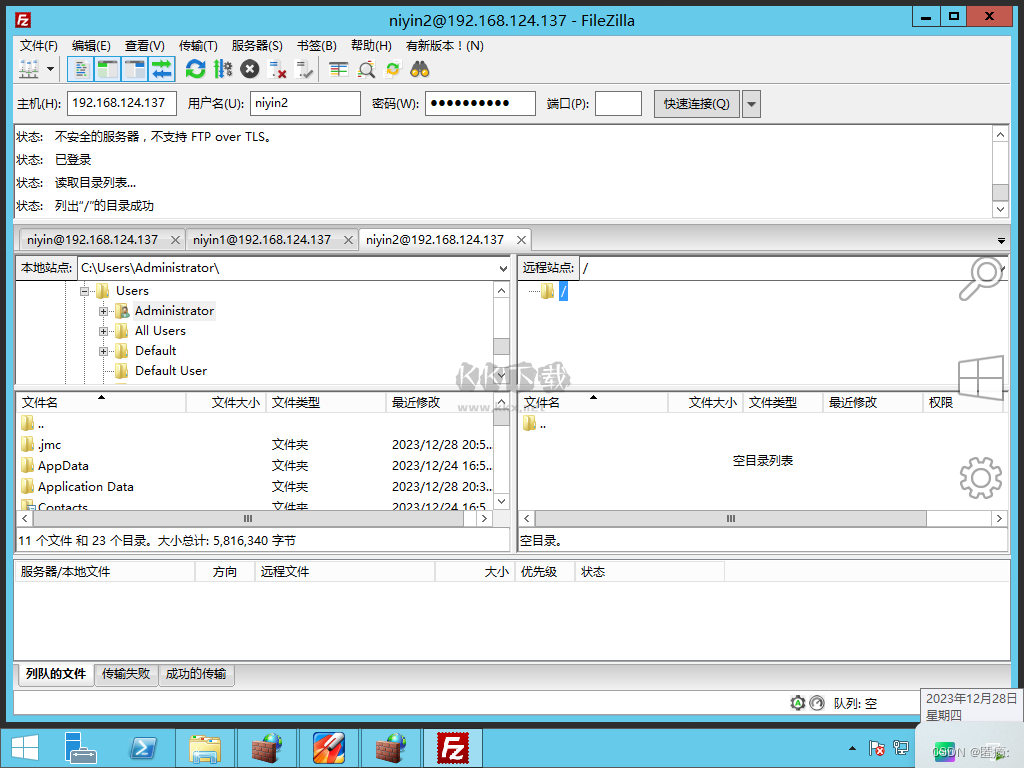Toggle synchronized browsing icon

click(x=392, y=69)
